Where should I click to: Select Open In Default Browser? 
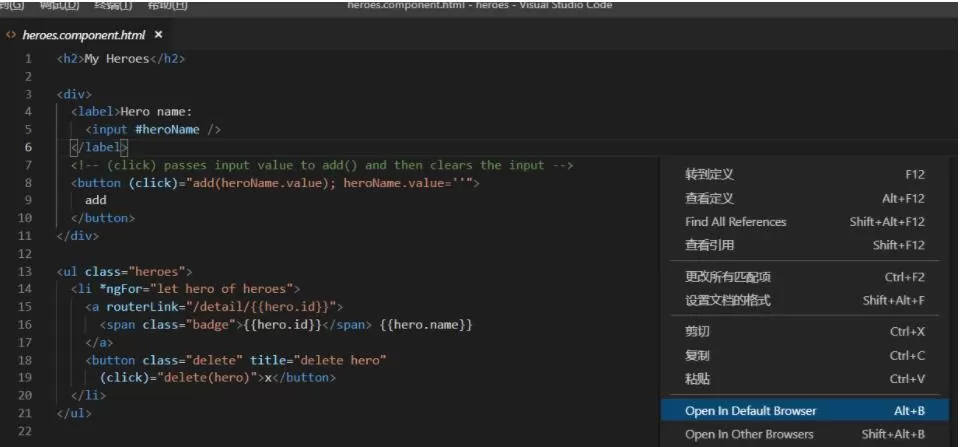804,411
